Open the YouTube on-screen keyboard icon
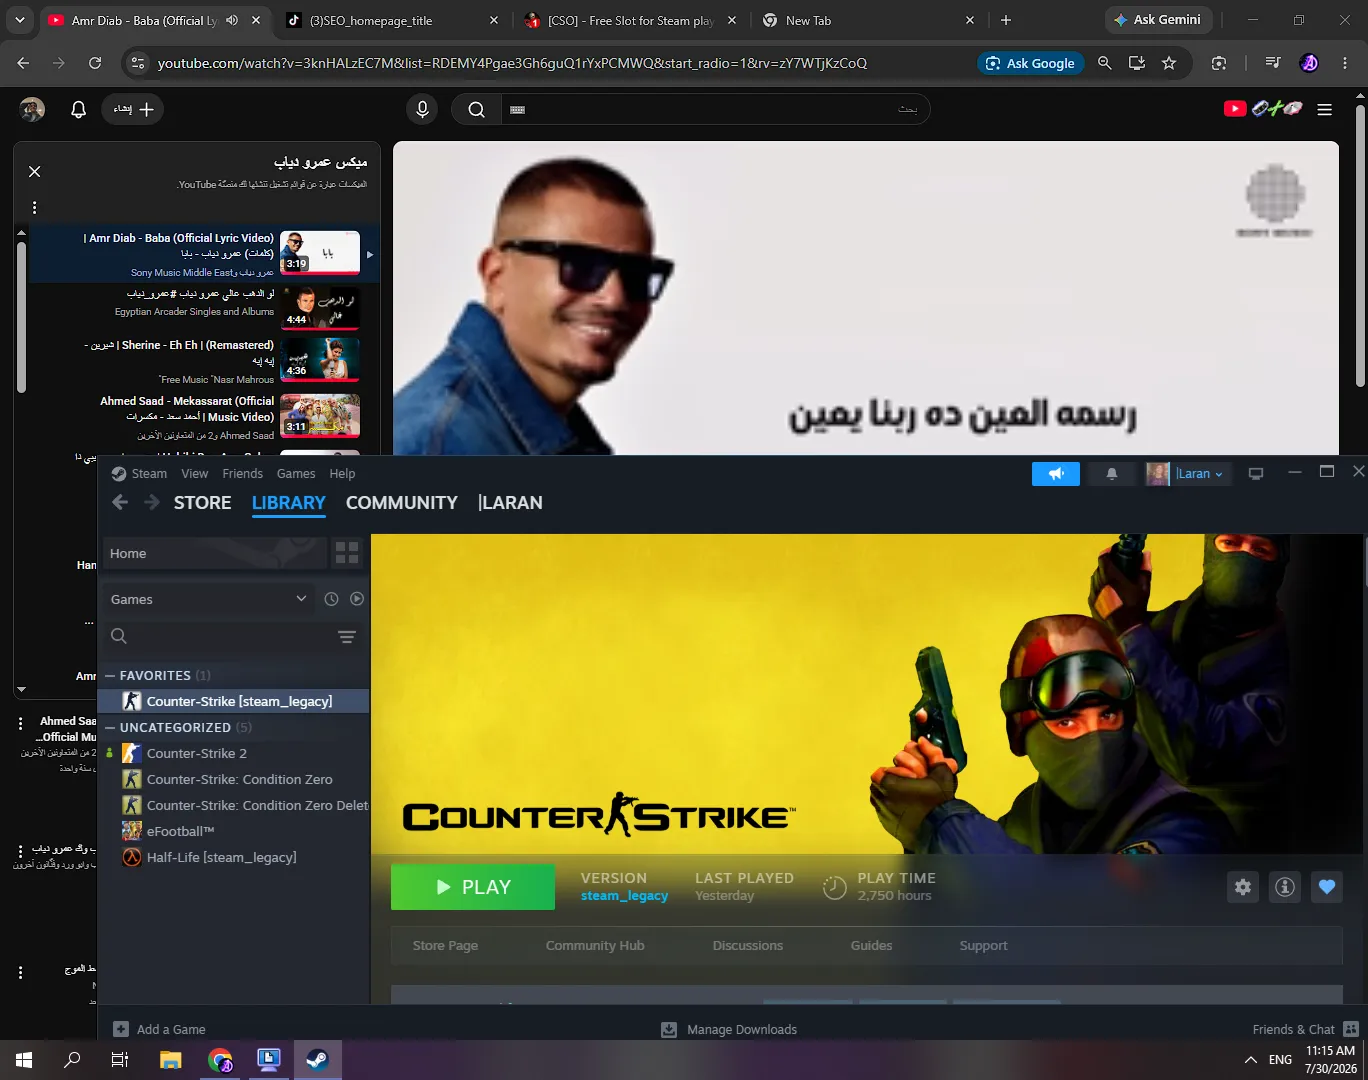This screenshot has width=1368, height=1080. 517,110
